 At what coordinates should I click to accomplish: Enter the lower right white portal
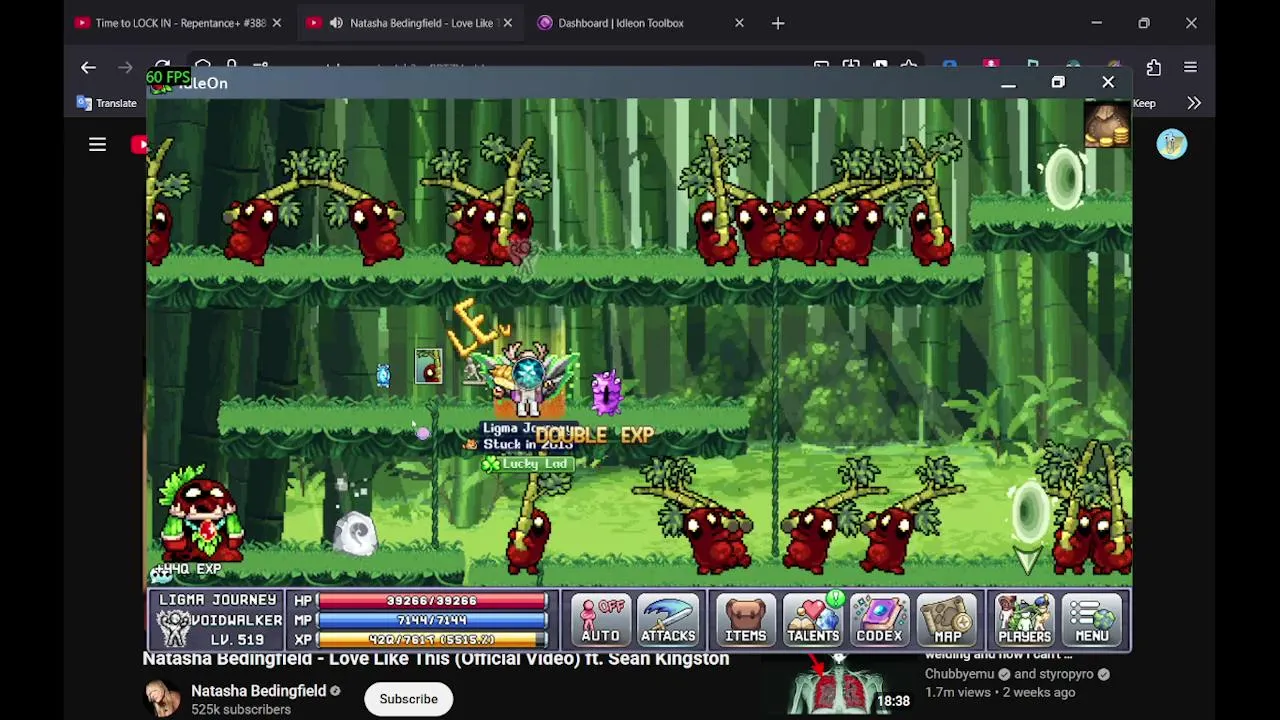click(1028, 512)
